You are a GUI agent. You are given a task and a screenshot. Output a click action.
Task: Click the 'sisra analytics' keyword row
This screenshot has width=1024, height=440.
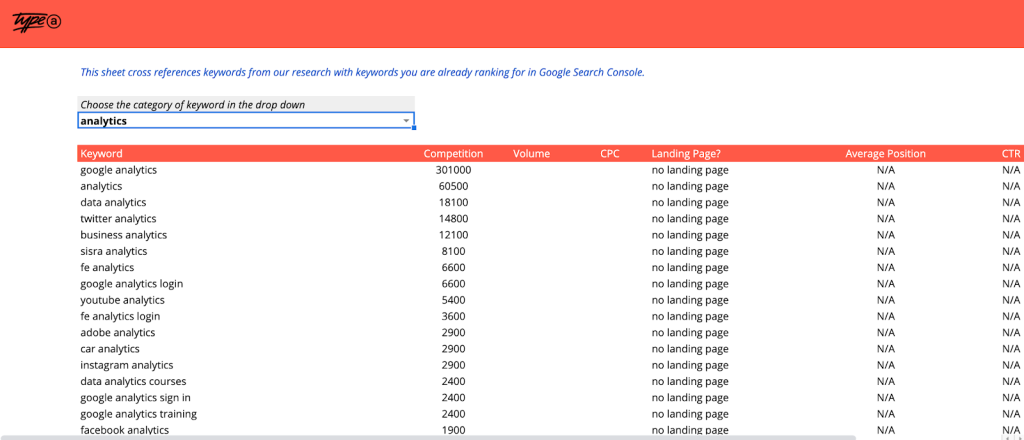[114, 251]
